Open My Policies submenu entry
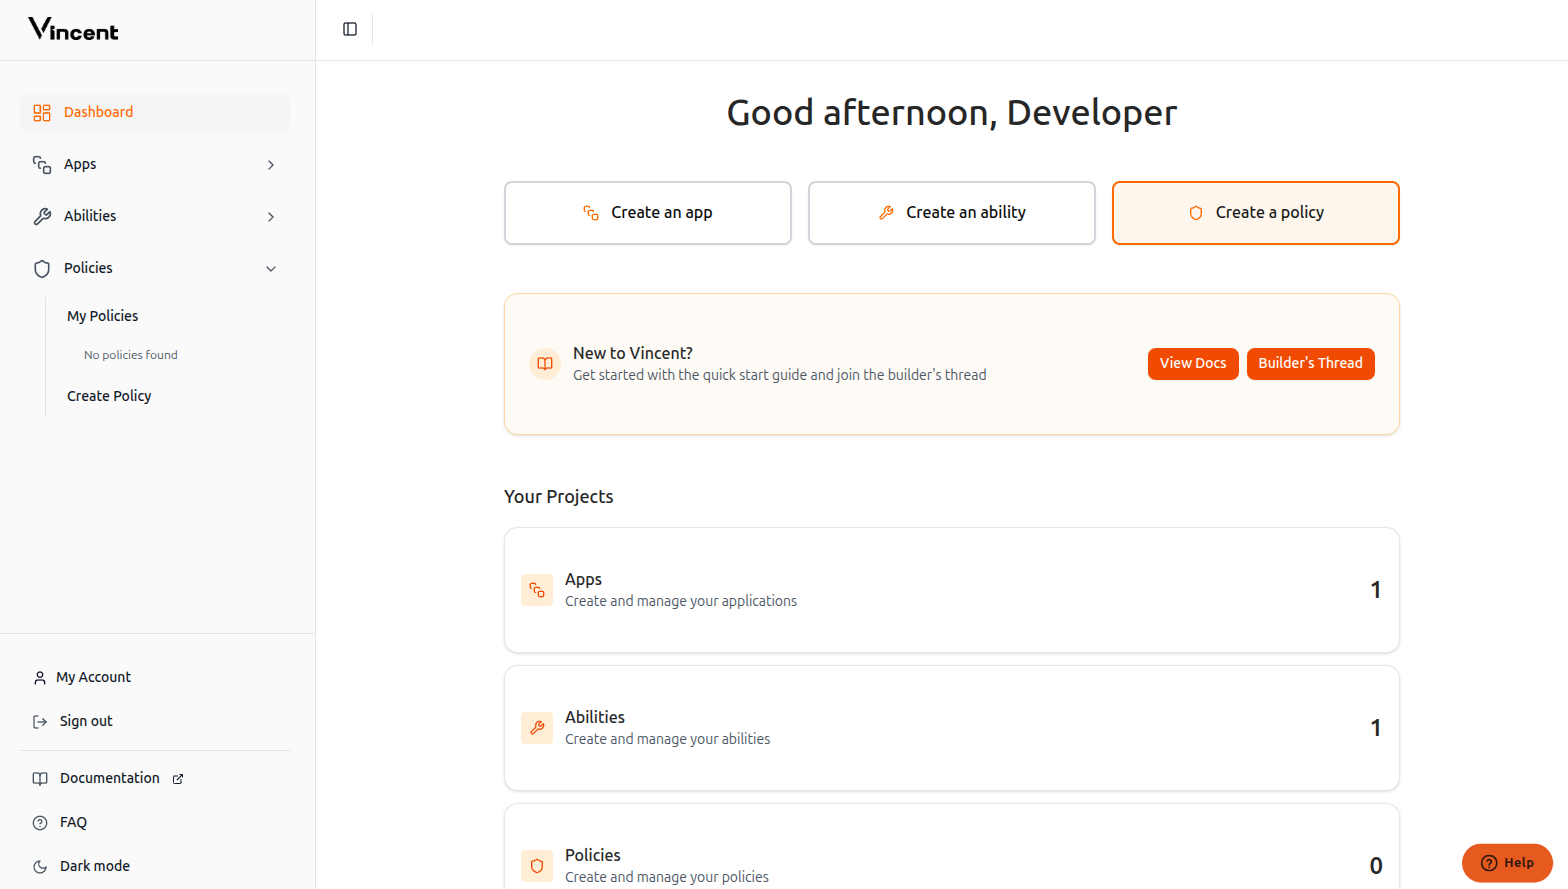 103,316
